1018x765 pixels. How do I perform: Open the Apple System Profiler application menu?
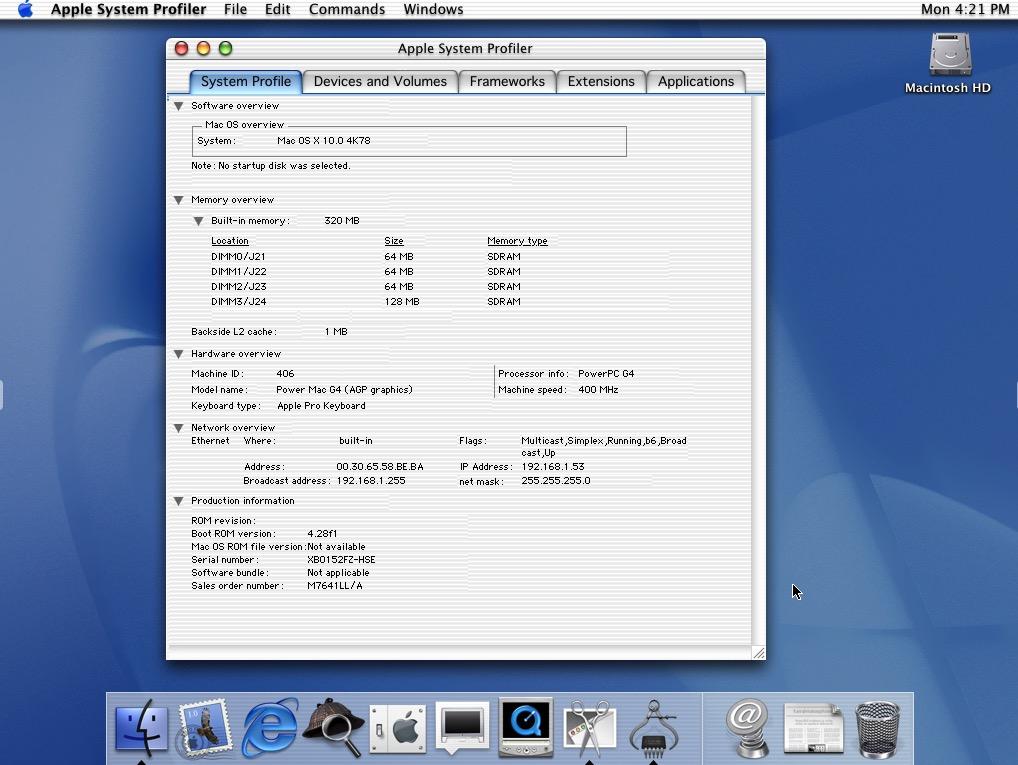[x=129, y=9]
